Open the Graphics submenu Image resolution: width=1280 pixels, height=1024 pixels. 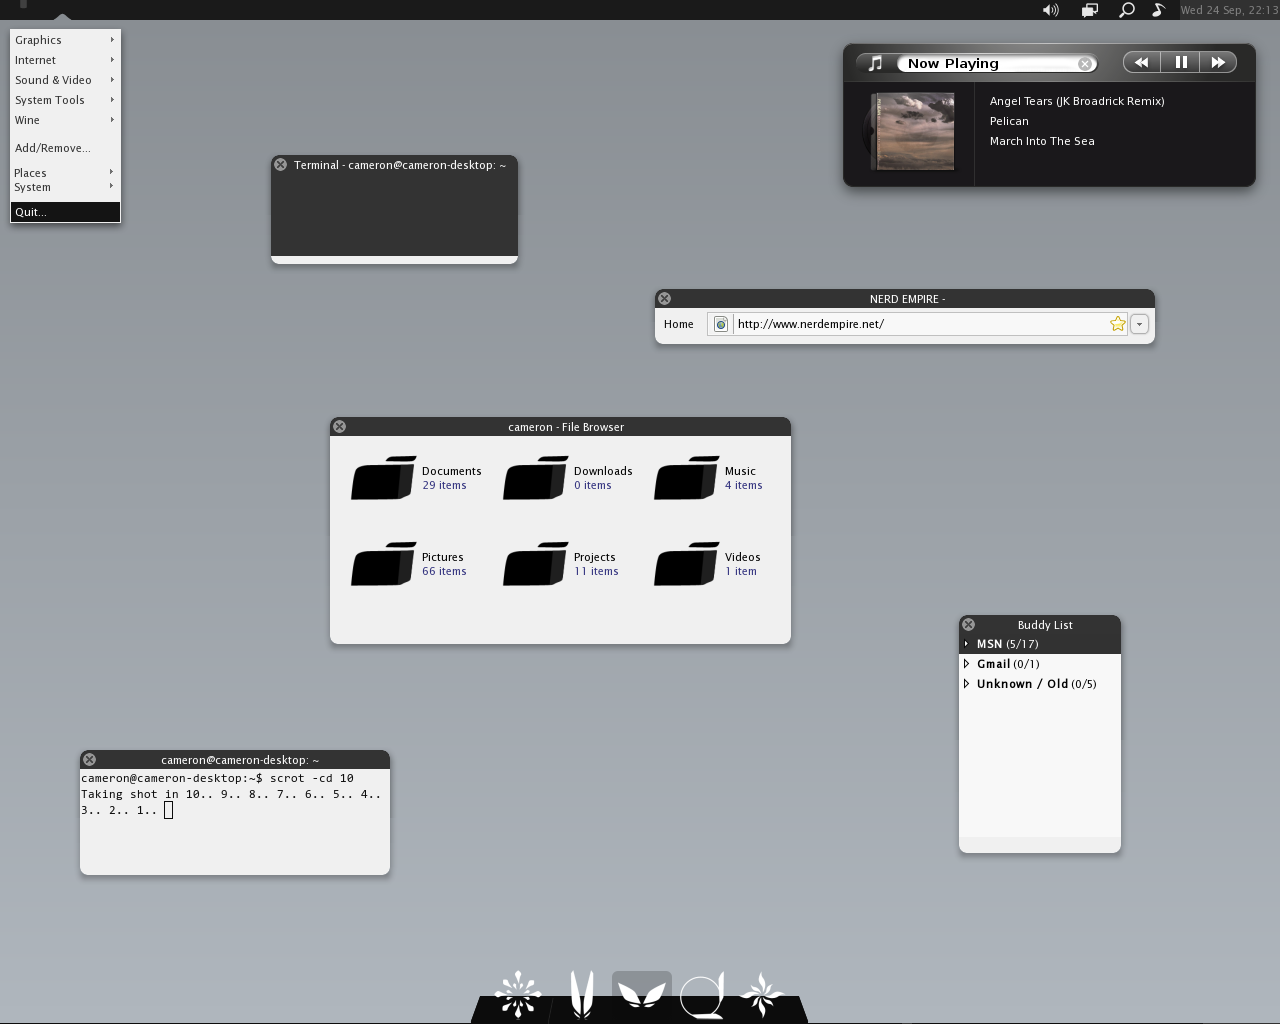[x=65, y=40]
